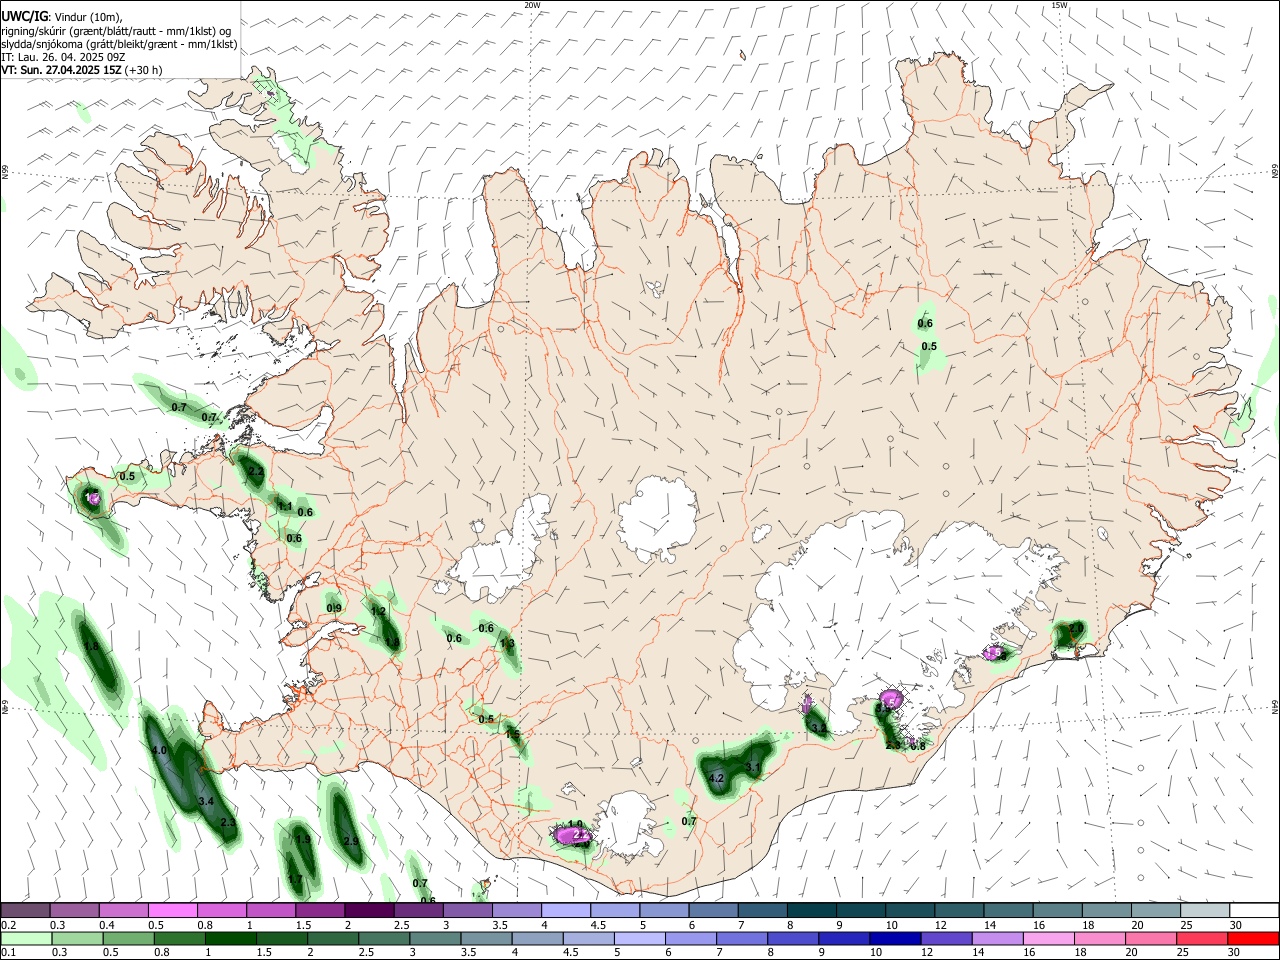Click the 'slydda/snjókoma' description line
The height and width of the screenshot is (960, 1280).
(x=119, y=44)
